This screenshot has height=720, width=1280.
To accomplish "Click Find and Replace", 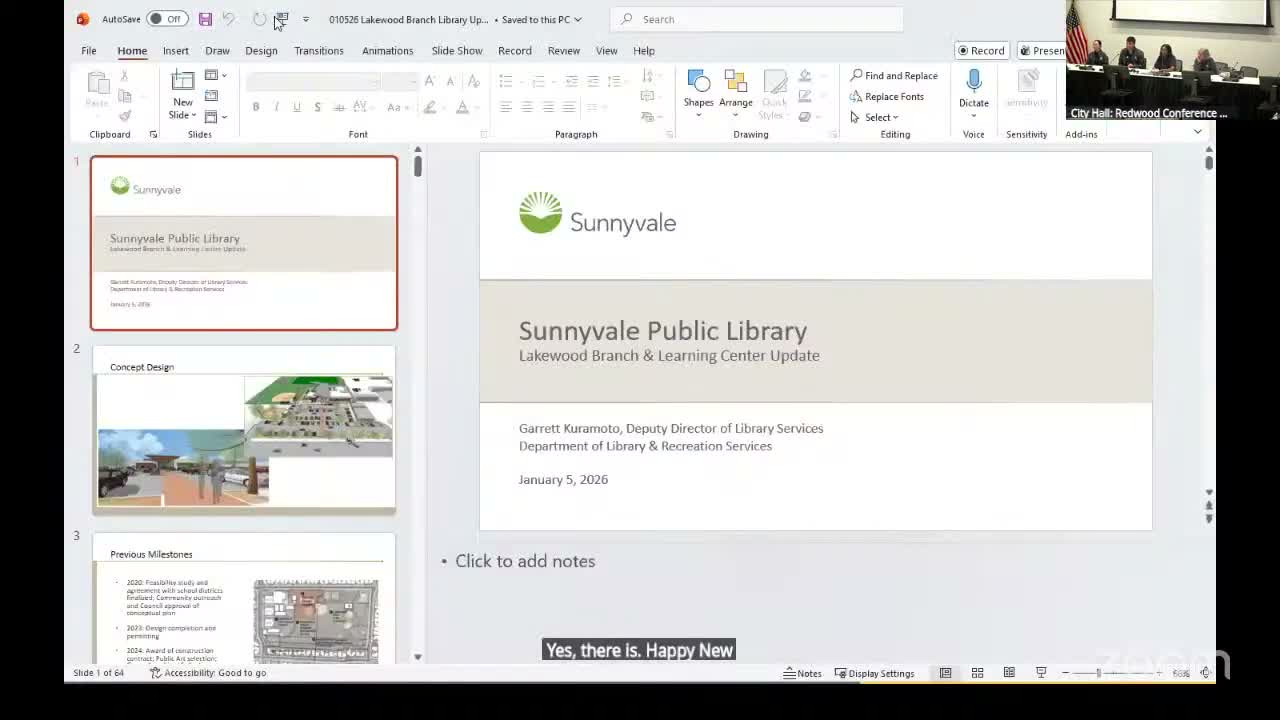I will click(894, 75).
